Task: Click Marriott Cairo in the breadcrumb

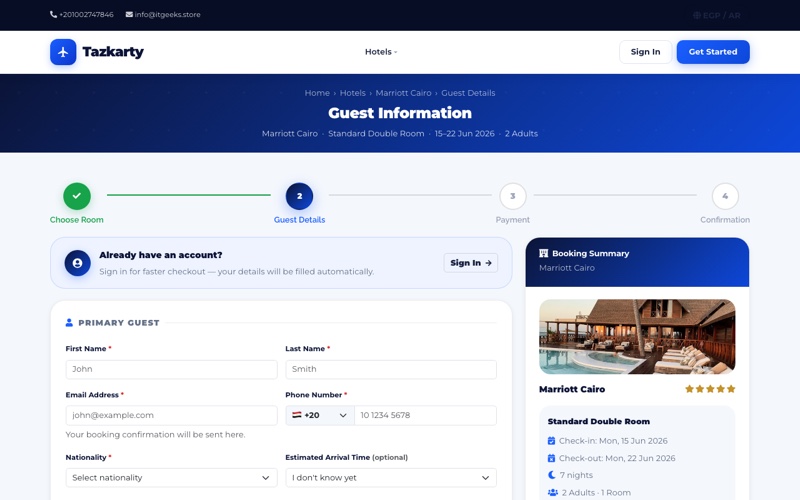Action: [x=403, y=93]
